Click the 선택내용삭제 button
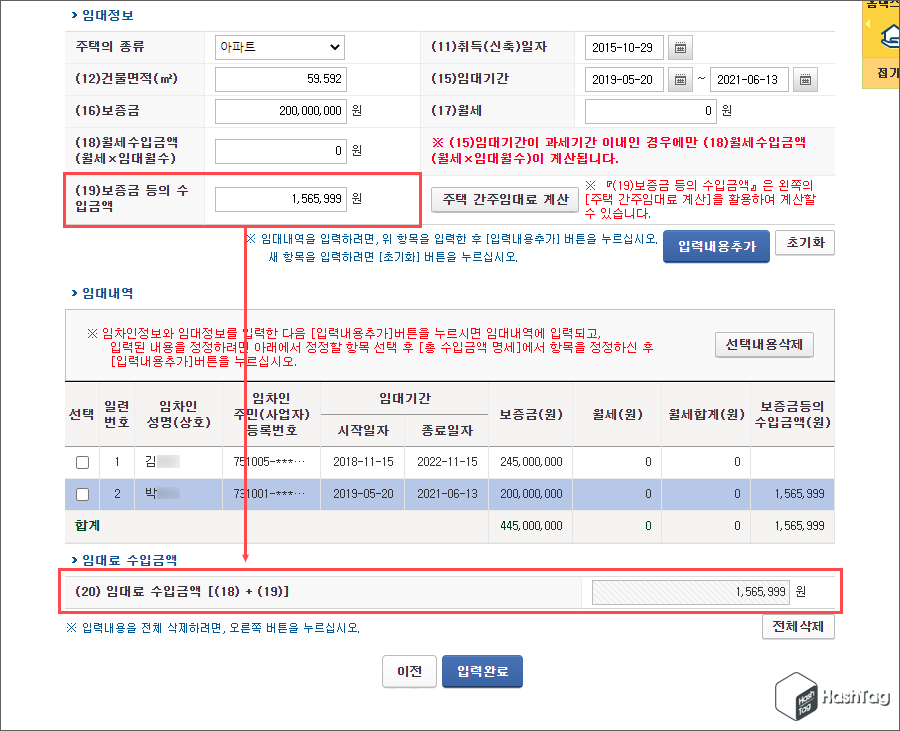900x731 pixels. pos(764,344)
